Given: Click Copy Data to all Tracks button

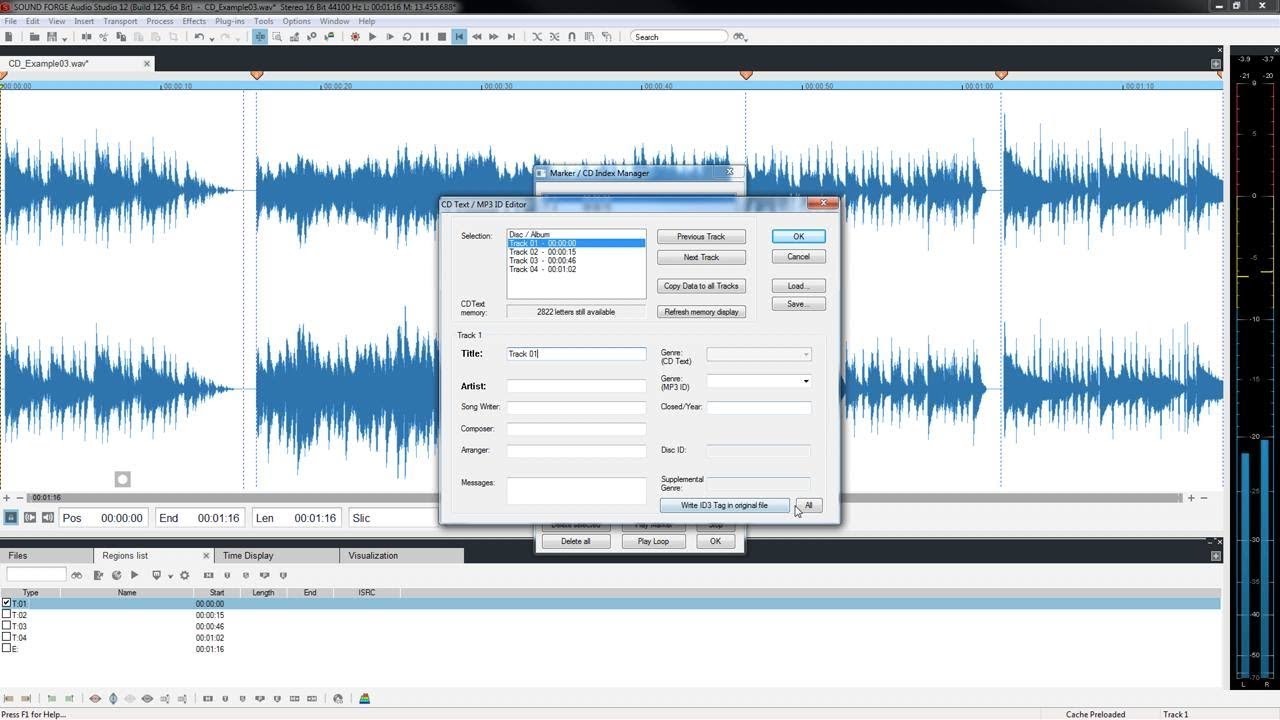Looking at the screenshot, I should click(x=701, y=286).
